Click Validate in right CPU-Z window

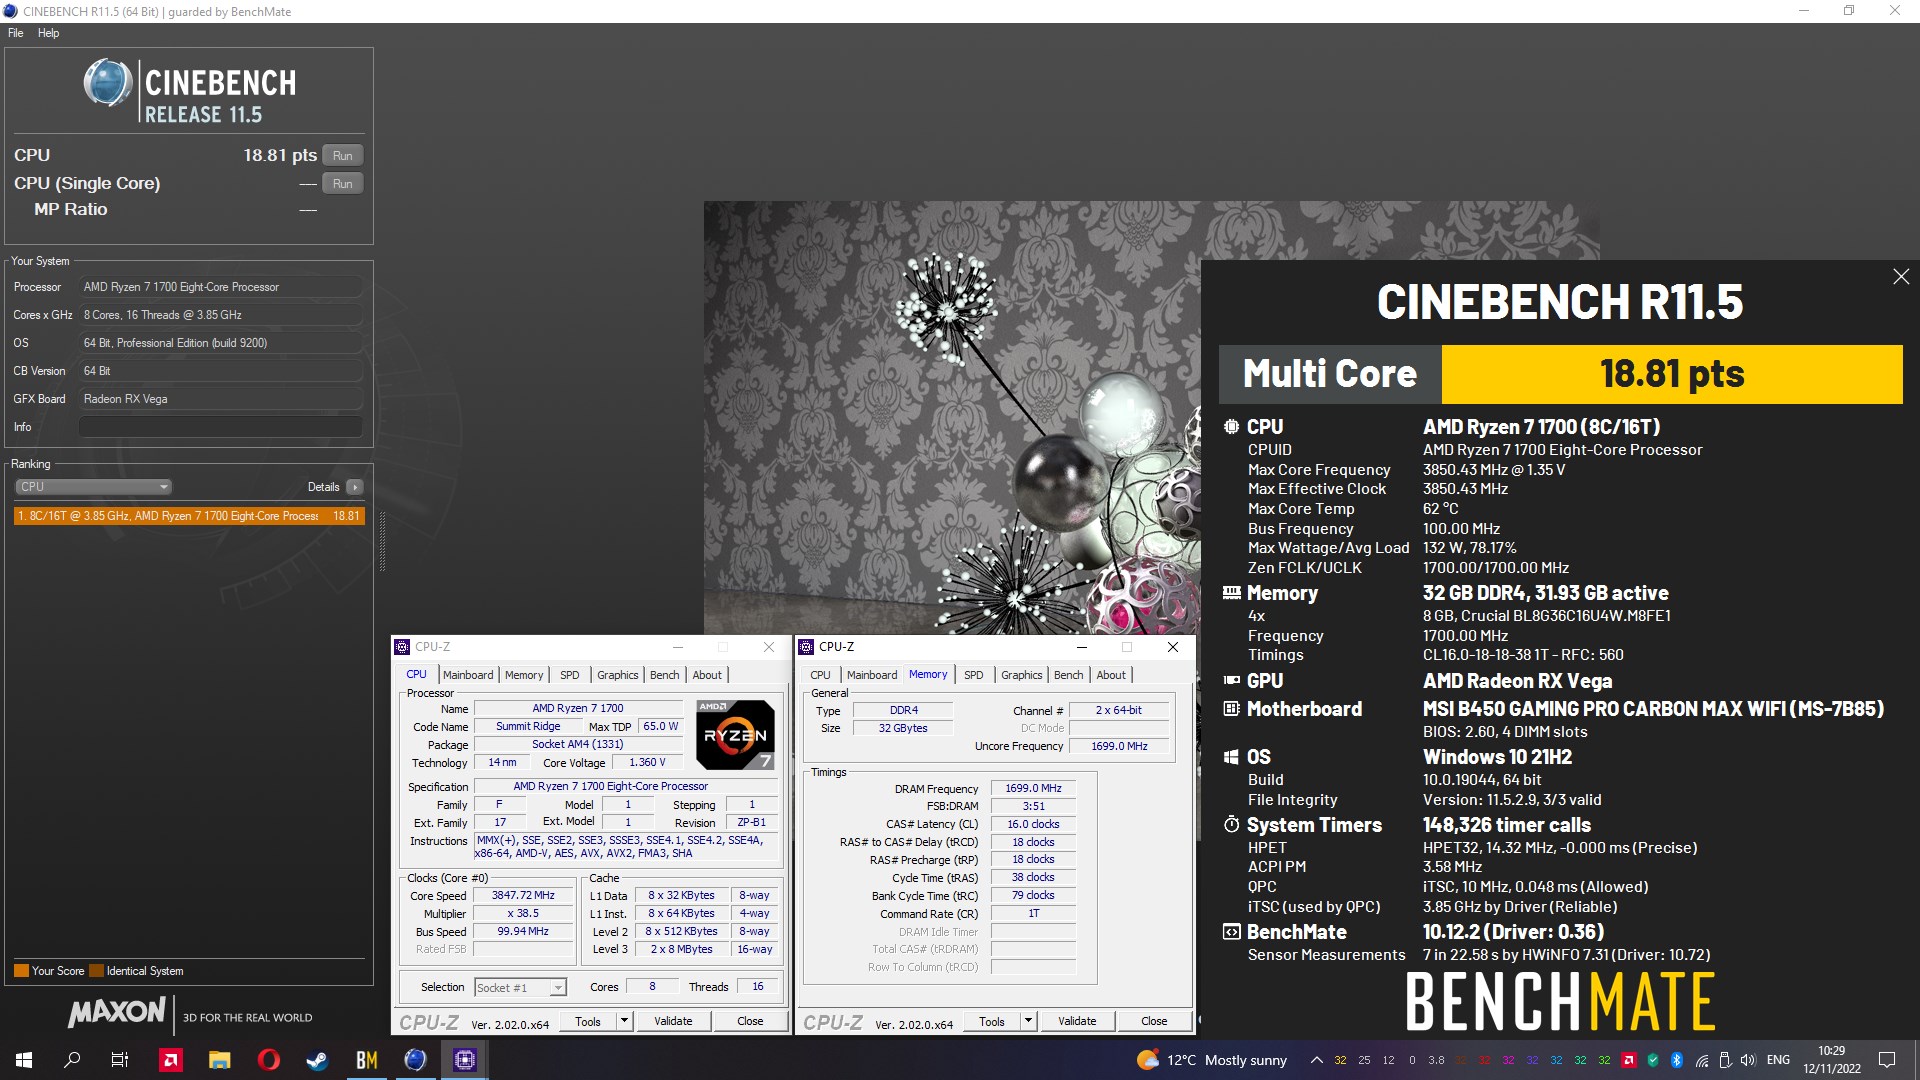pos(1077,1021)
